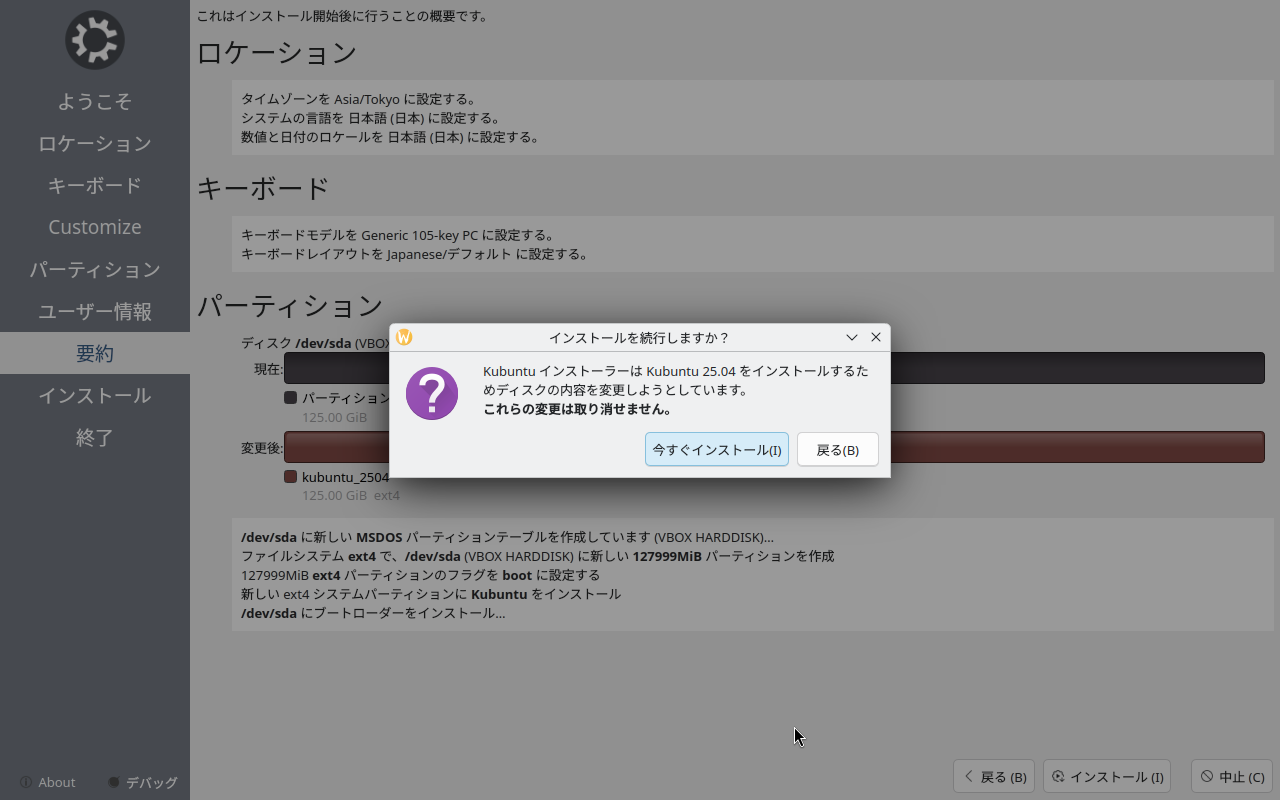Click the Japanese/デフォルト keyboard layout line
1280x800 pixels.
(415, 254)
